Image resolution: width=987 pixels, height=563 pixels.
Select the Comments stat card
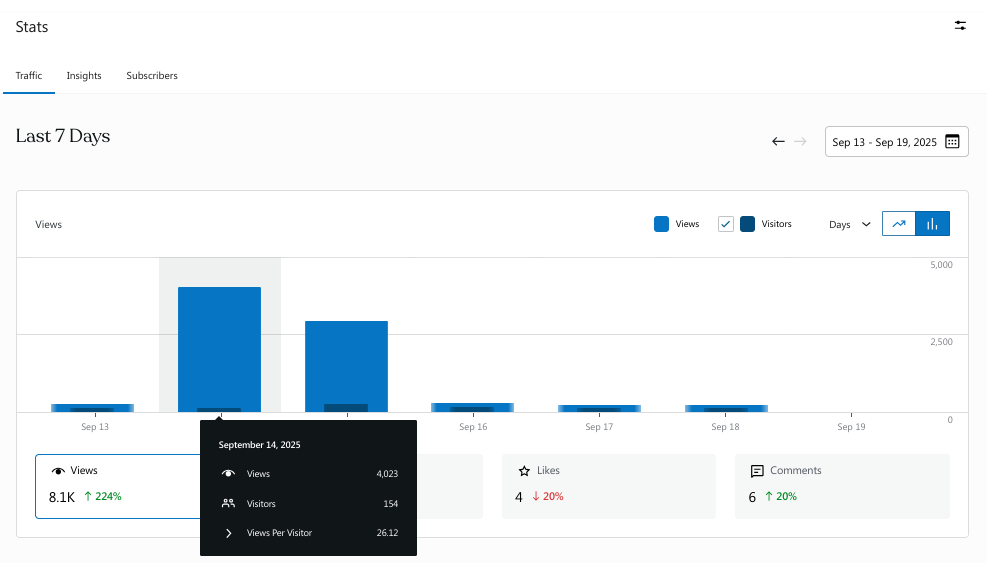pos(841,486)
